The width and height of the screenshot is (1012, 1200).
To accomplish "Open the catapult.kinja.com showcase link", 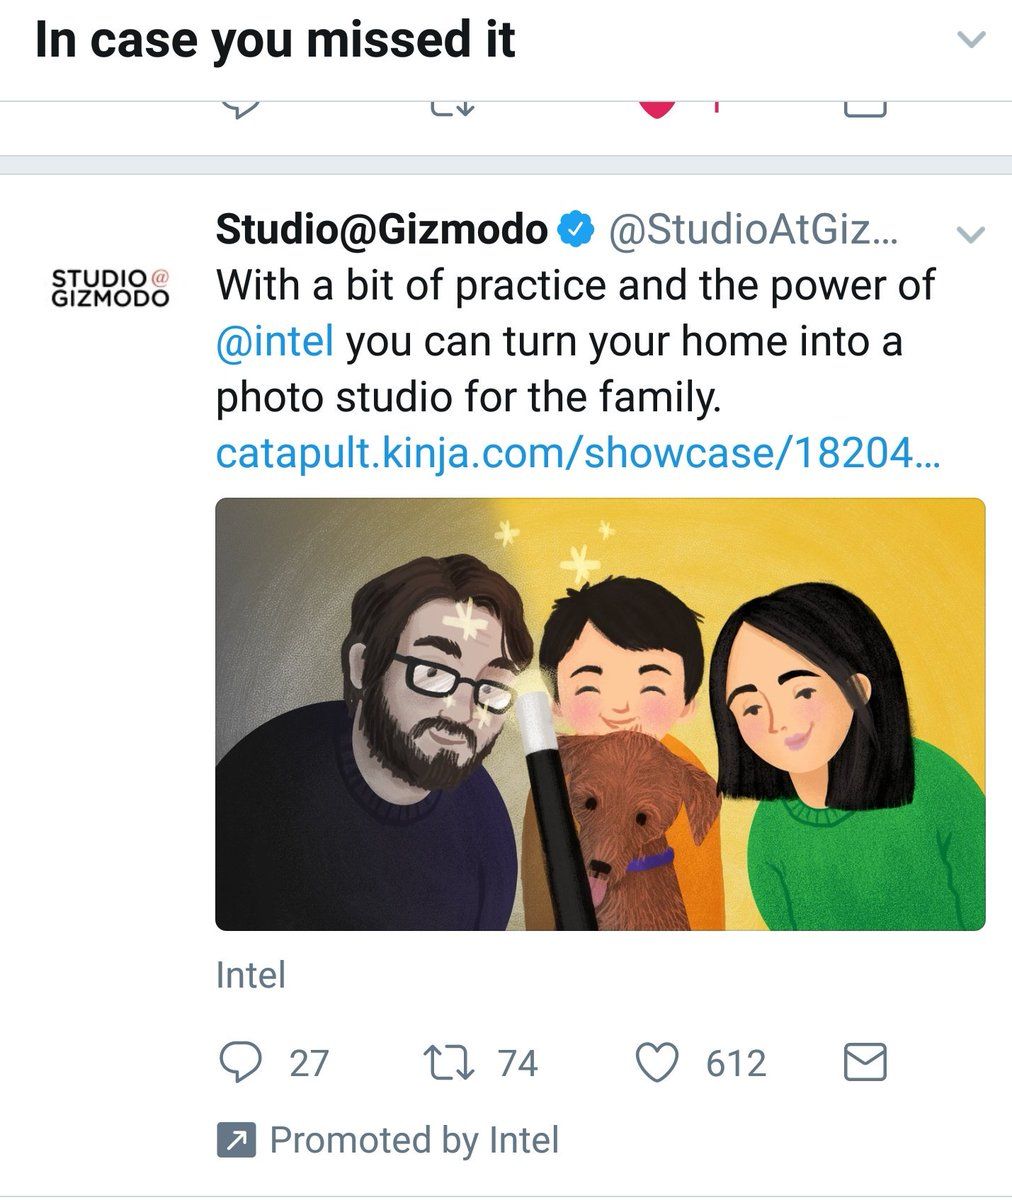I will point(578,456).
